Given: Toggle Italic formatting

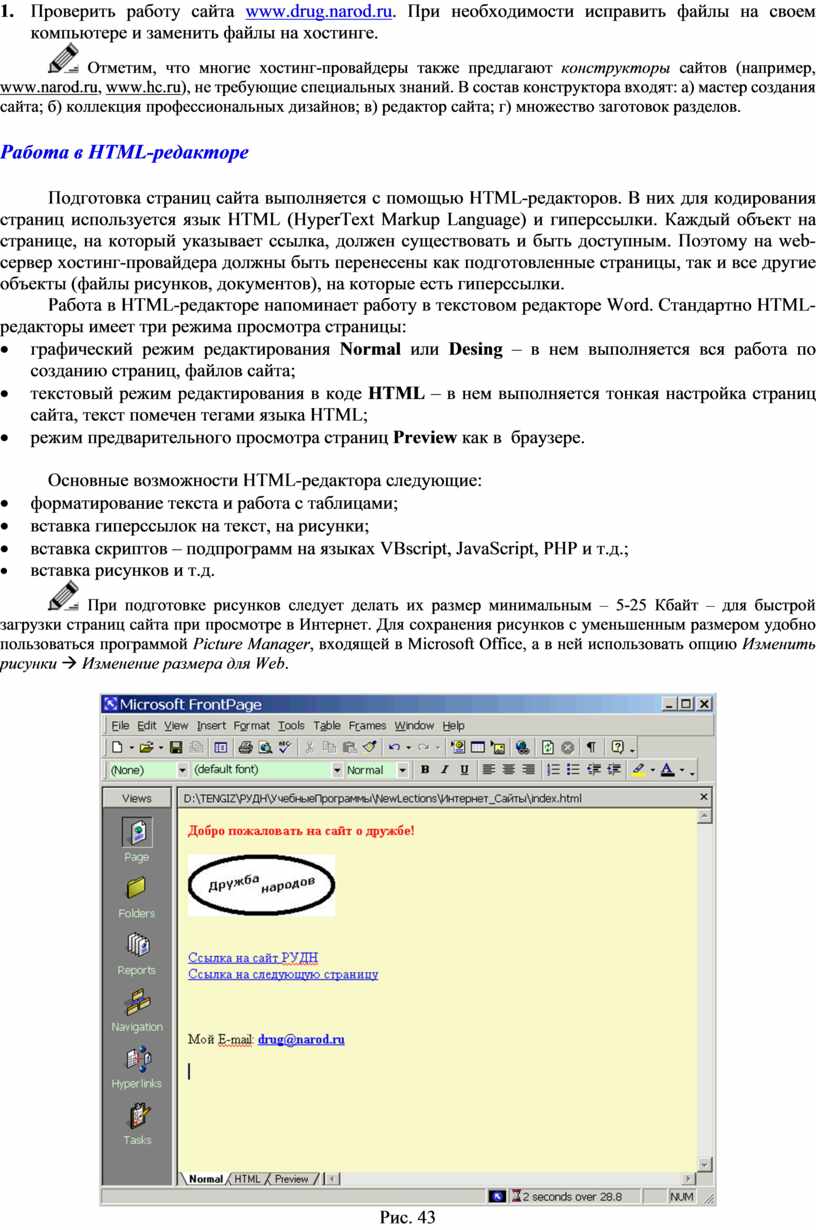Looking at the screenshot, I should pos(444,770).
